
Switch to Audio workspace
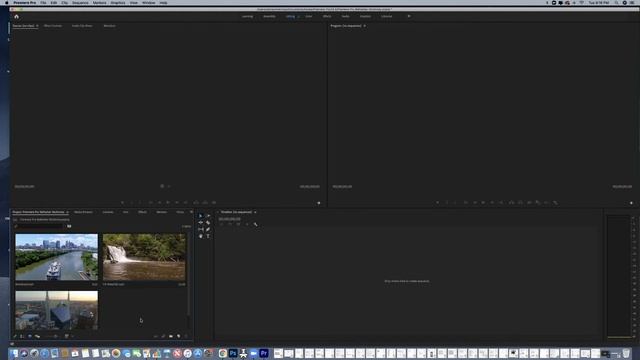345,16
